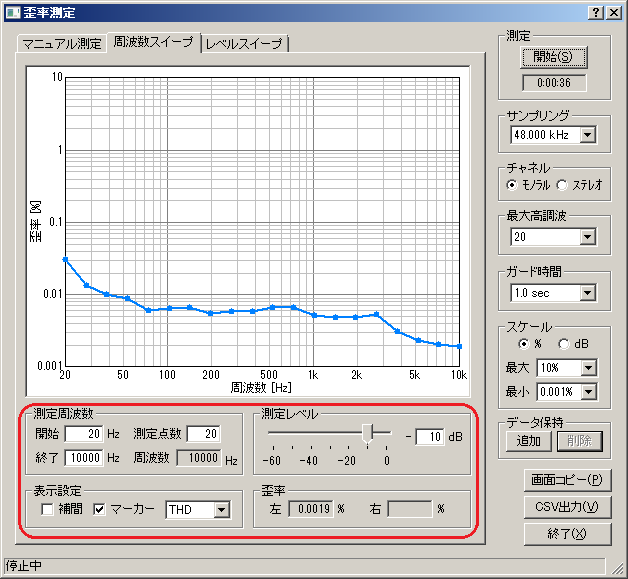Click the 停止中 status bar text
The image size is (628, 579).
click(x=24, y=566)
